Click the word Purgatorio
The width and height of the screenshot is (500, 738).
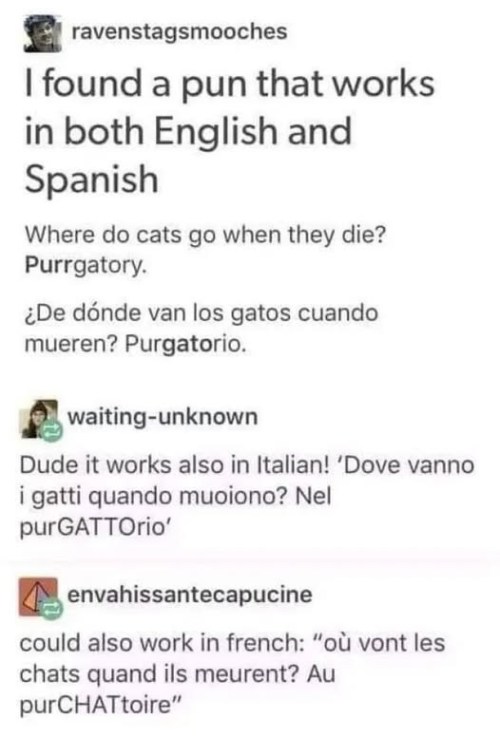point(185,345)
